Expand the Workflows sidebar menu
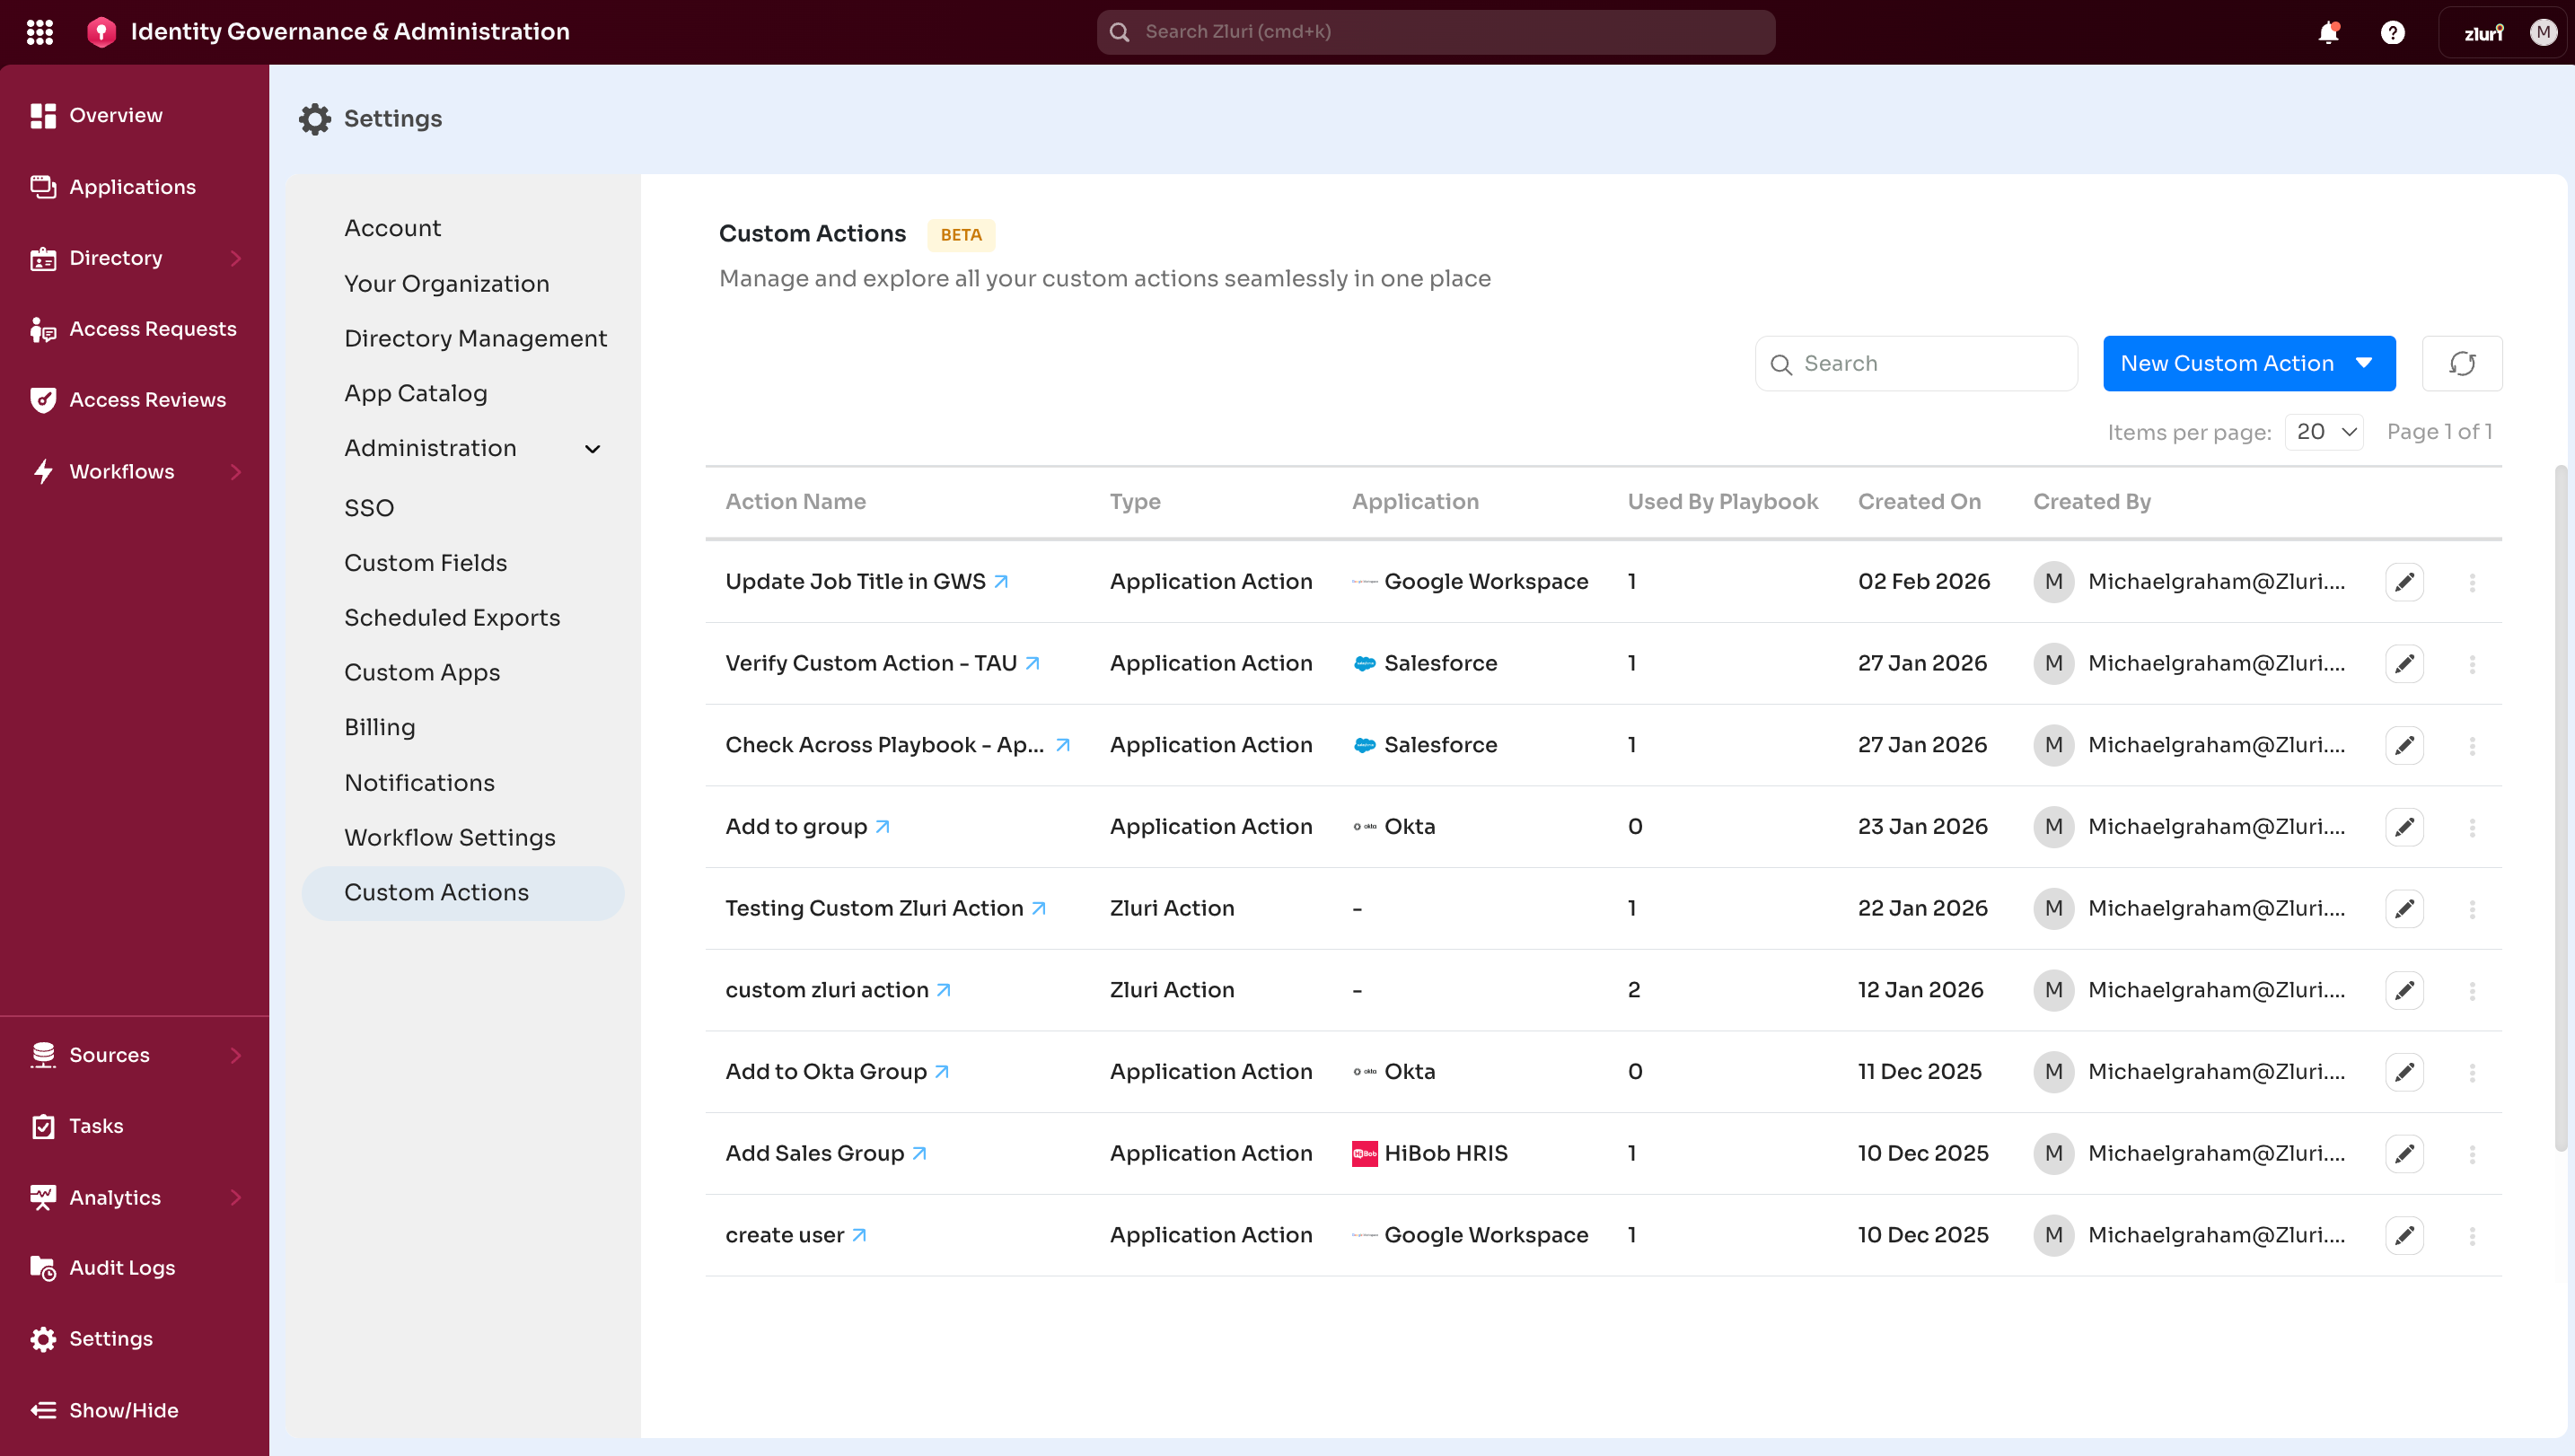2575x1456 pixels. point(235,471)
